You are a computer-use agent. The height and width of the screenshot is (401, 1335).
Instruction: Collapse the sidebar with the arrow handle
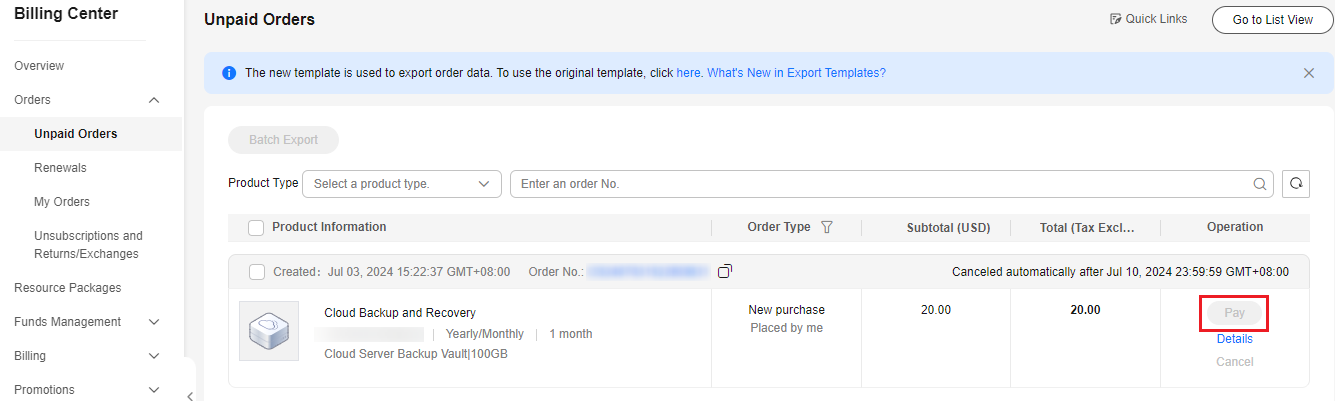click(190, 395)
